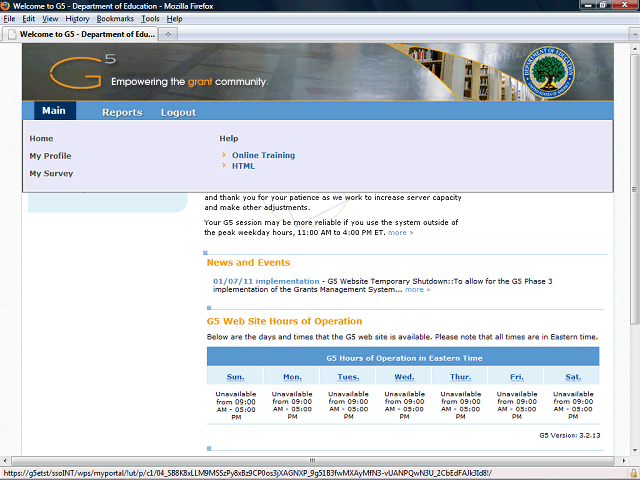Open the Tools menu

coord(150,19)
